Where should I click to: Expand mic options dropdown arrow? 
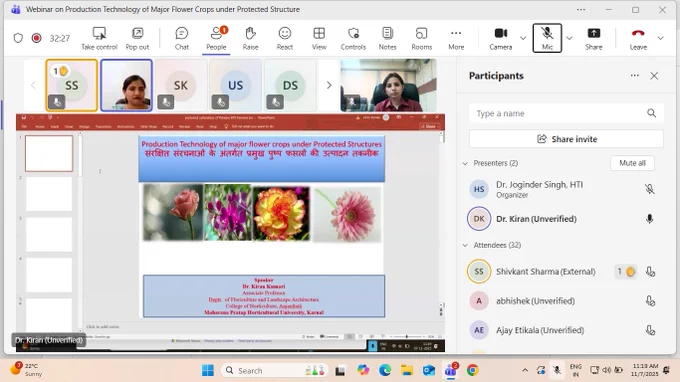569,38
